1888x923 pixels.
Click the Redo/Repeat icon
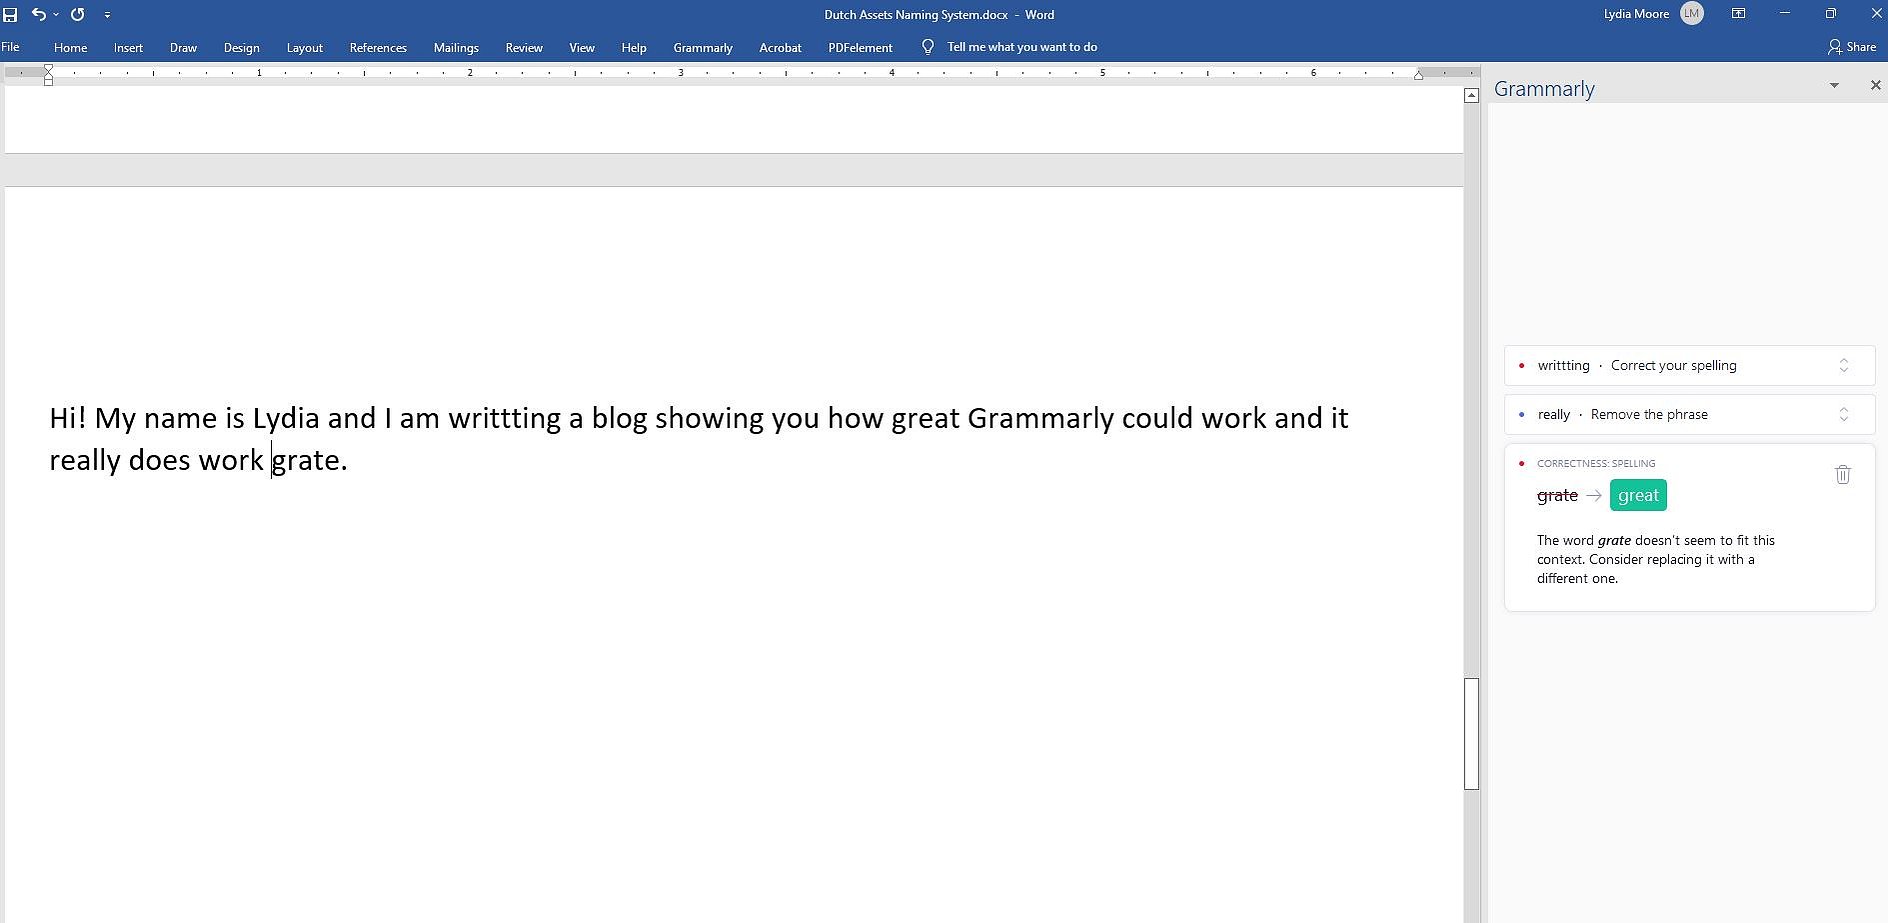coord(78,14)
